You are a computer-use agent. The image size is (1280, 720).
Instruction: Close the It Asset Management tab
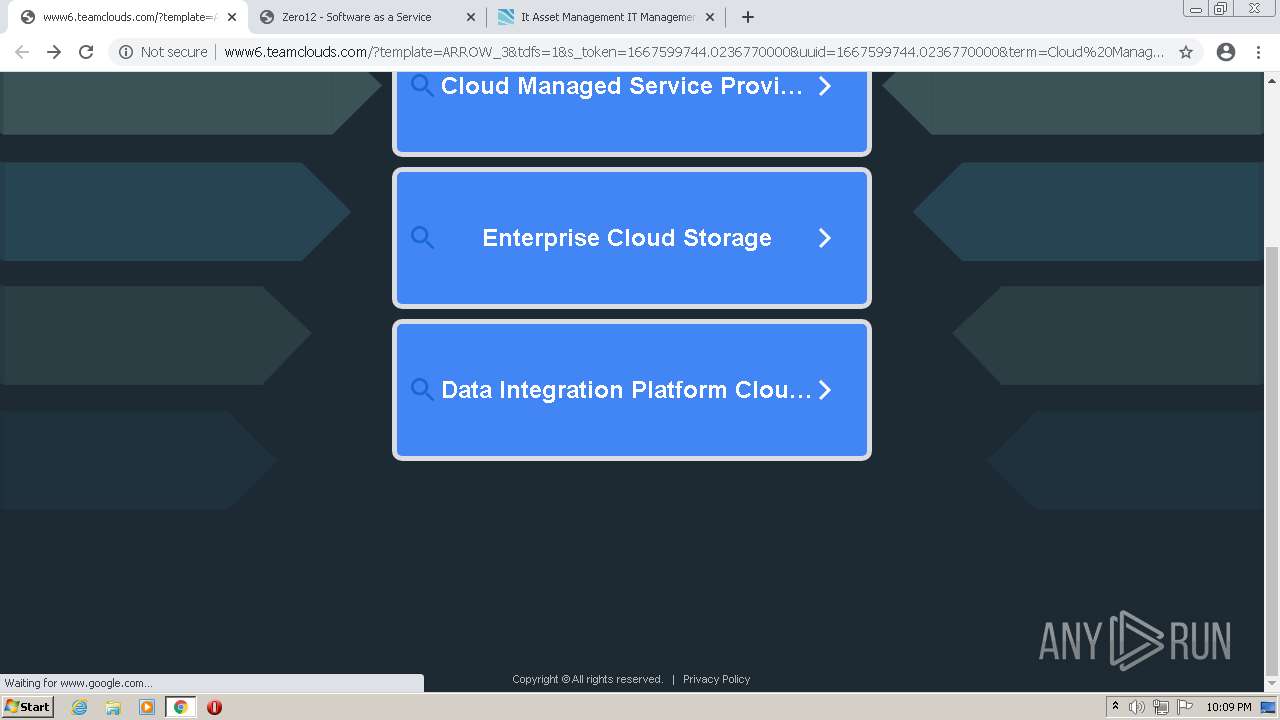pos(710,17)
